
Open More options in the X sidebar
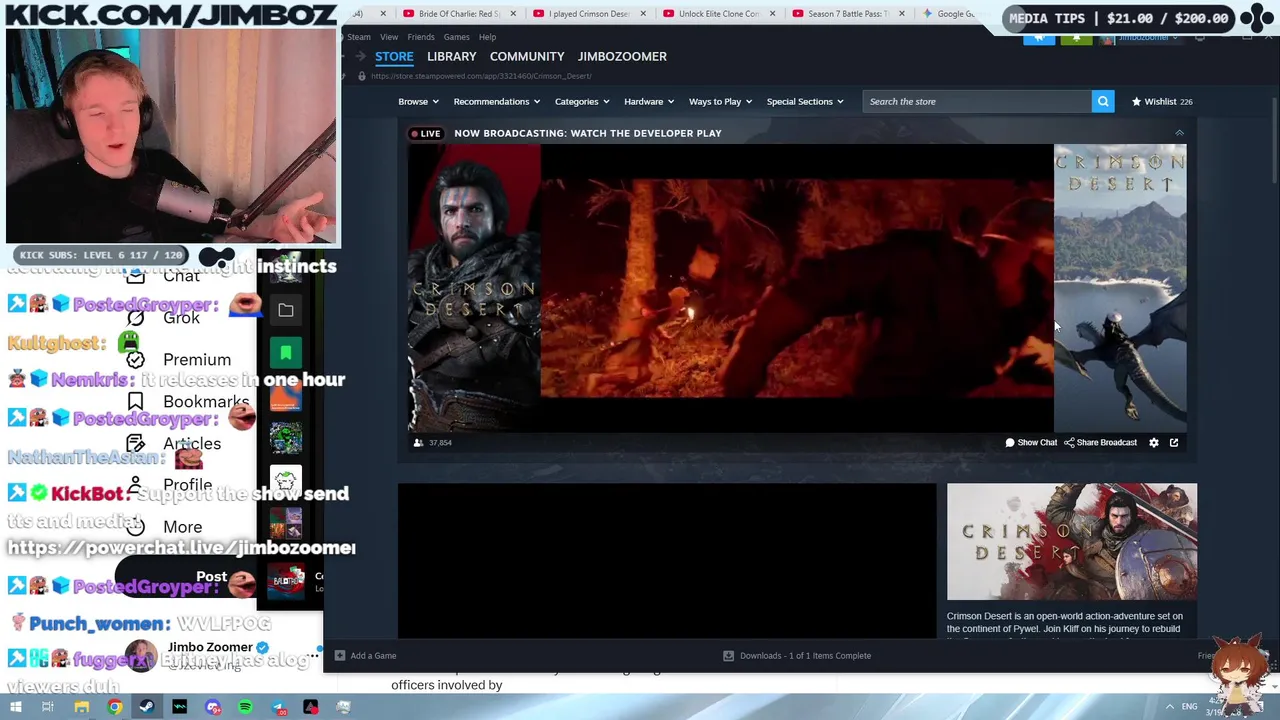[x=164, y=527]
